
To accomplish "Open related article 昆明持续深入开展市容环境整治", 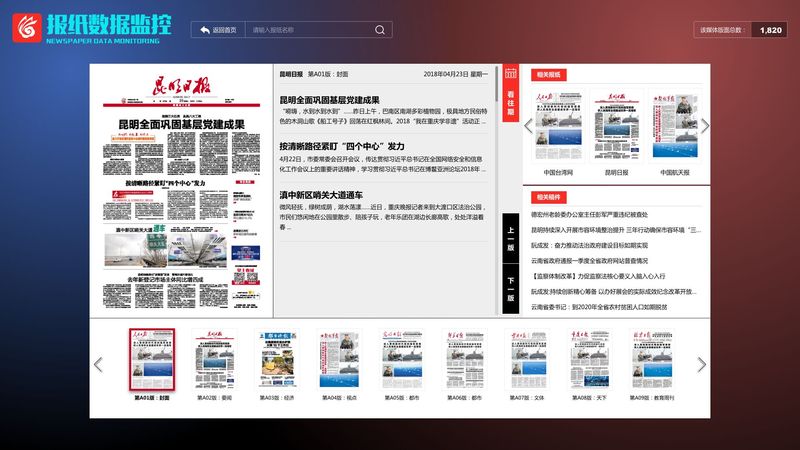I will 616,230.
